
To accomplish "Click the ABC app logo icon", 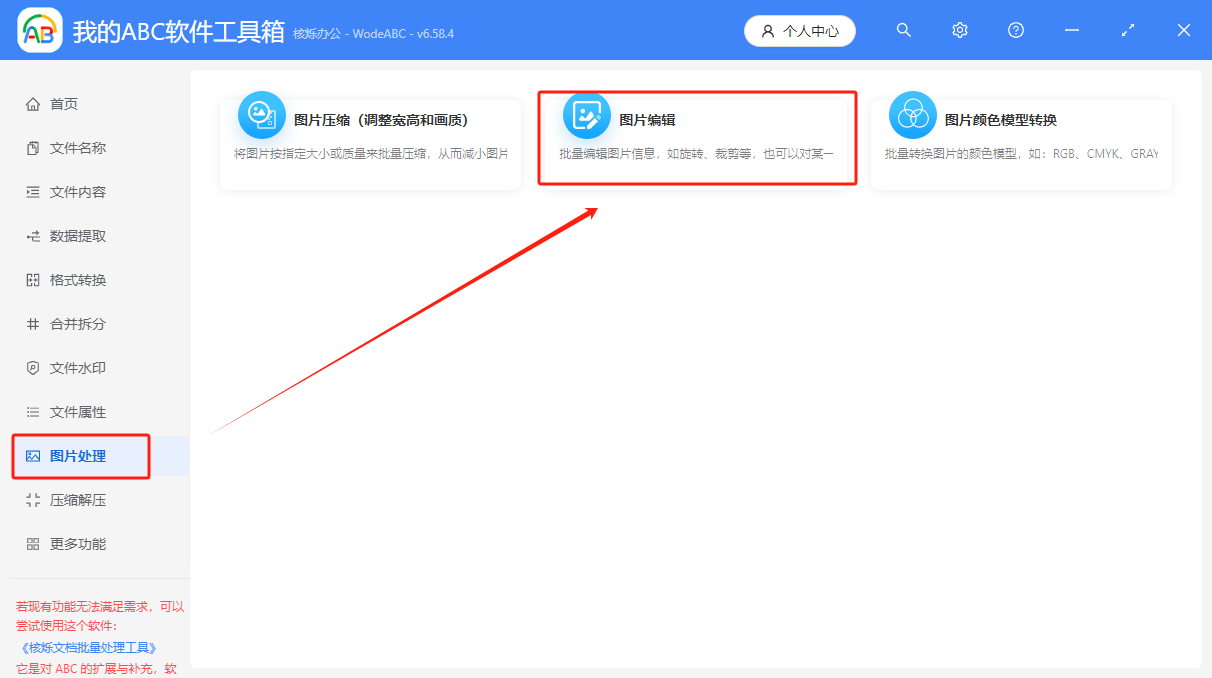I will point(40,30).
